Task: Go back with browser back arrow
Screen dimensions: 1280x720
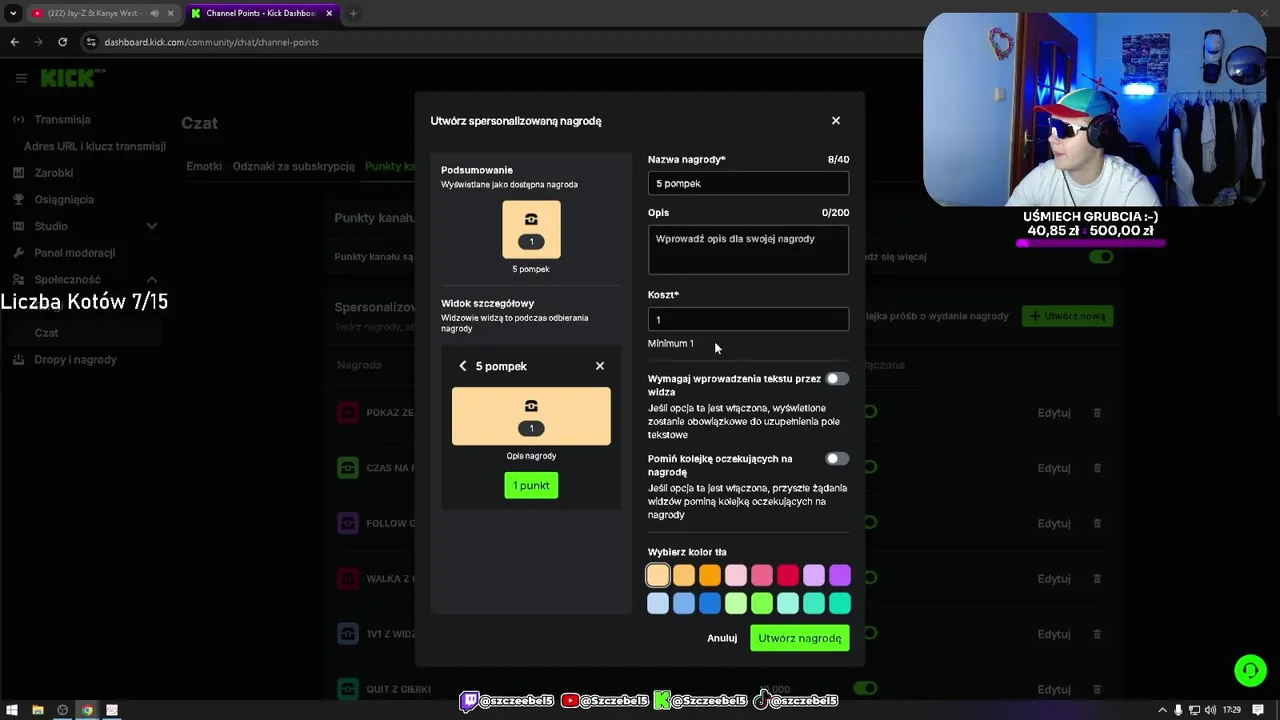Action: 14,42
